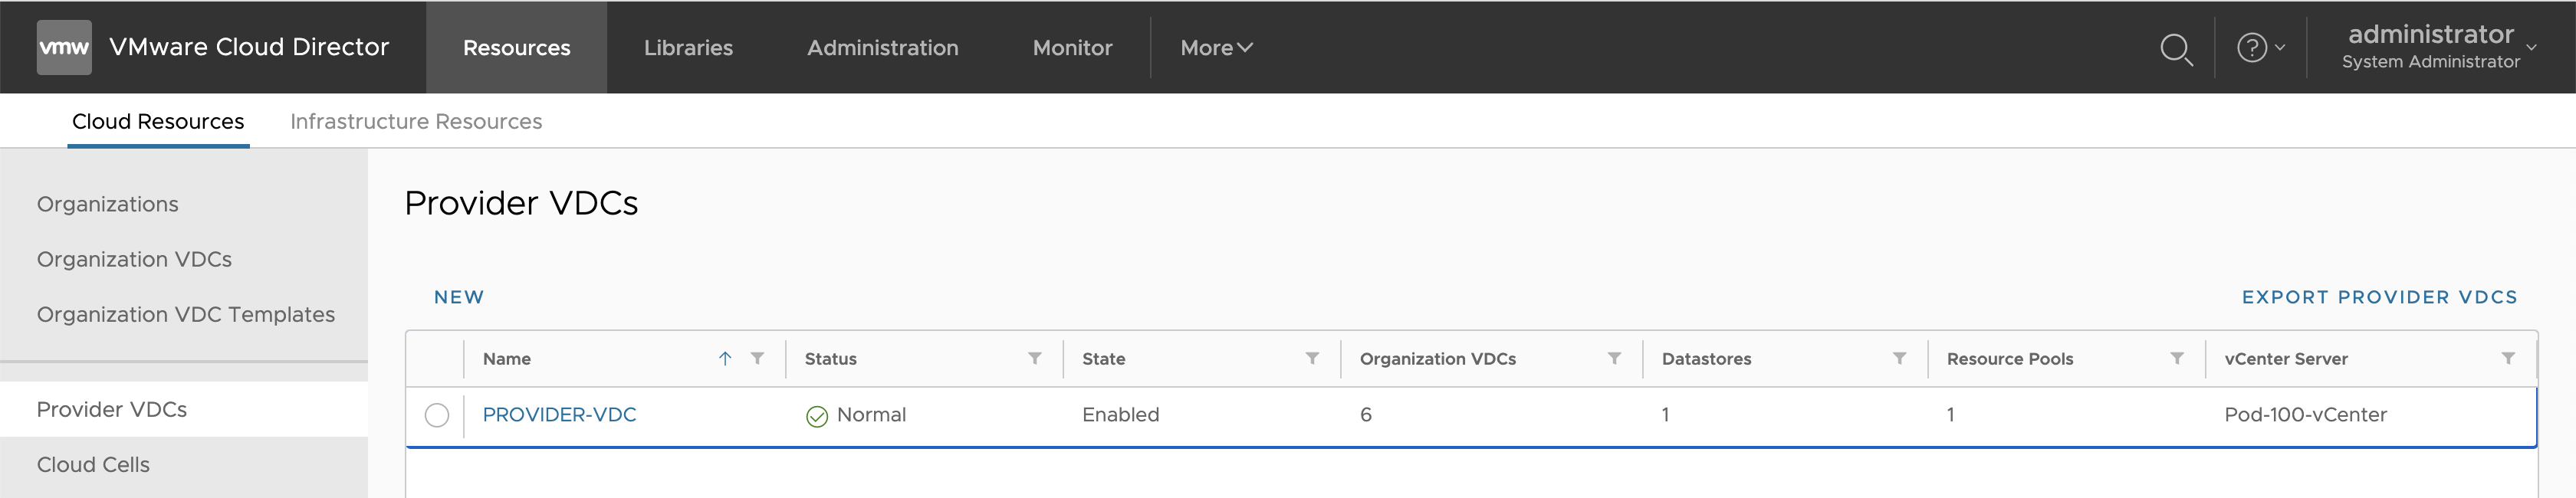2576x498 pixels.
Task: Open the search magnifier icon
Action: 2175,48
